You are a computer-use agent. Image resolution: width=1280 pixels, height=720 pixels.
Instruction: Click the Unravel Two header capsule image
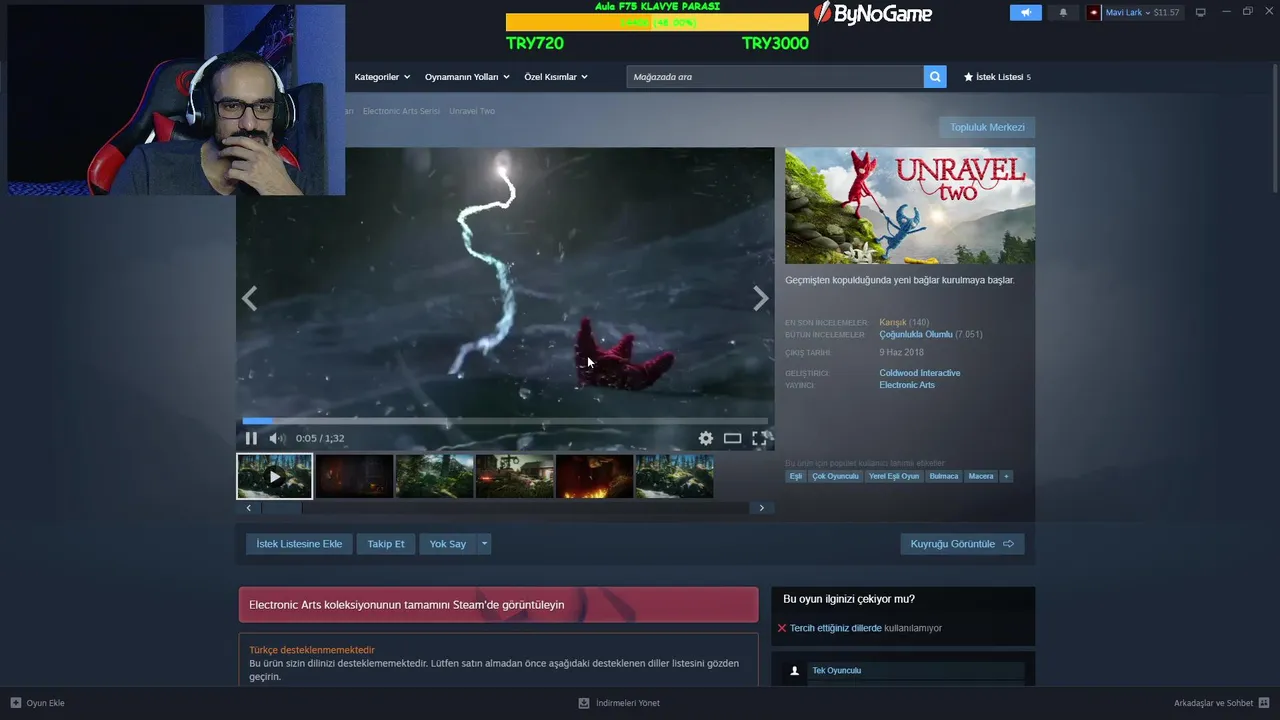[x=910, y=206]
